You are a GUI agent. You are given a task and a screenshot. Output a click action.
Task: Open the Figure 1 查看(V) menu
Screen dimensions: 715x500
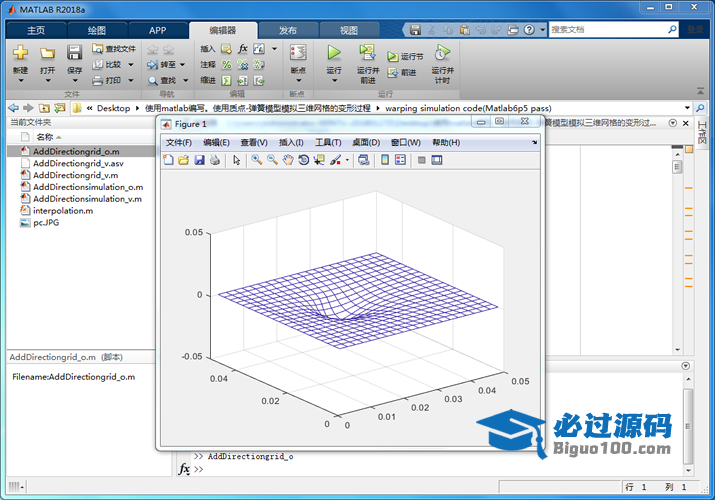[254, 143]
